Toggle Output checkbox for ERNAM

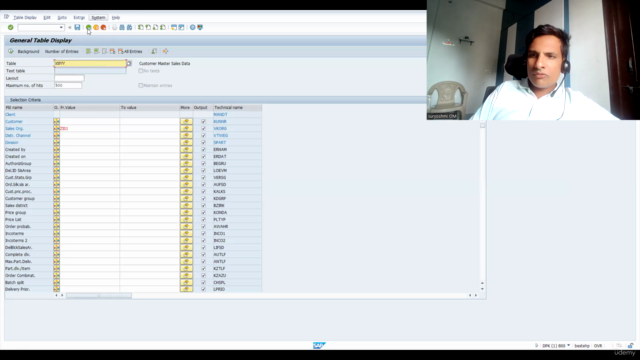203,149
